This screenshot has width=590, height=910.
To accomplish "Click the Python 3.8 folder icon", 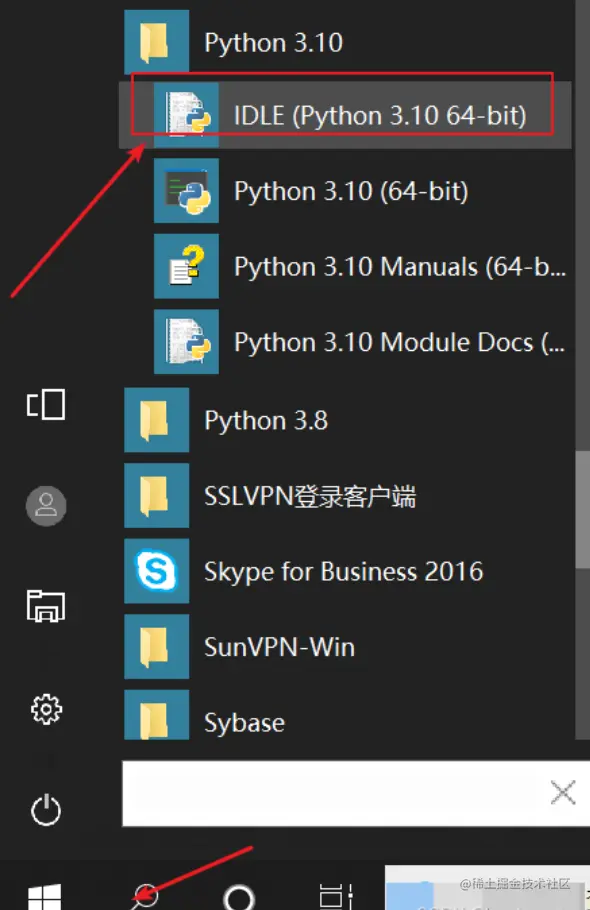I will click(x=157, y=420).
